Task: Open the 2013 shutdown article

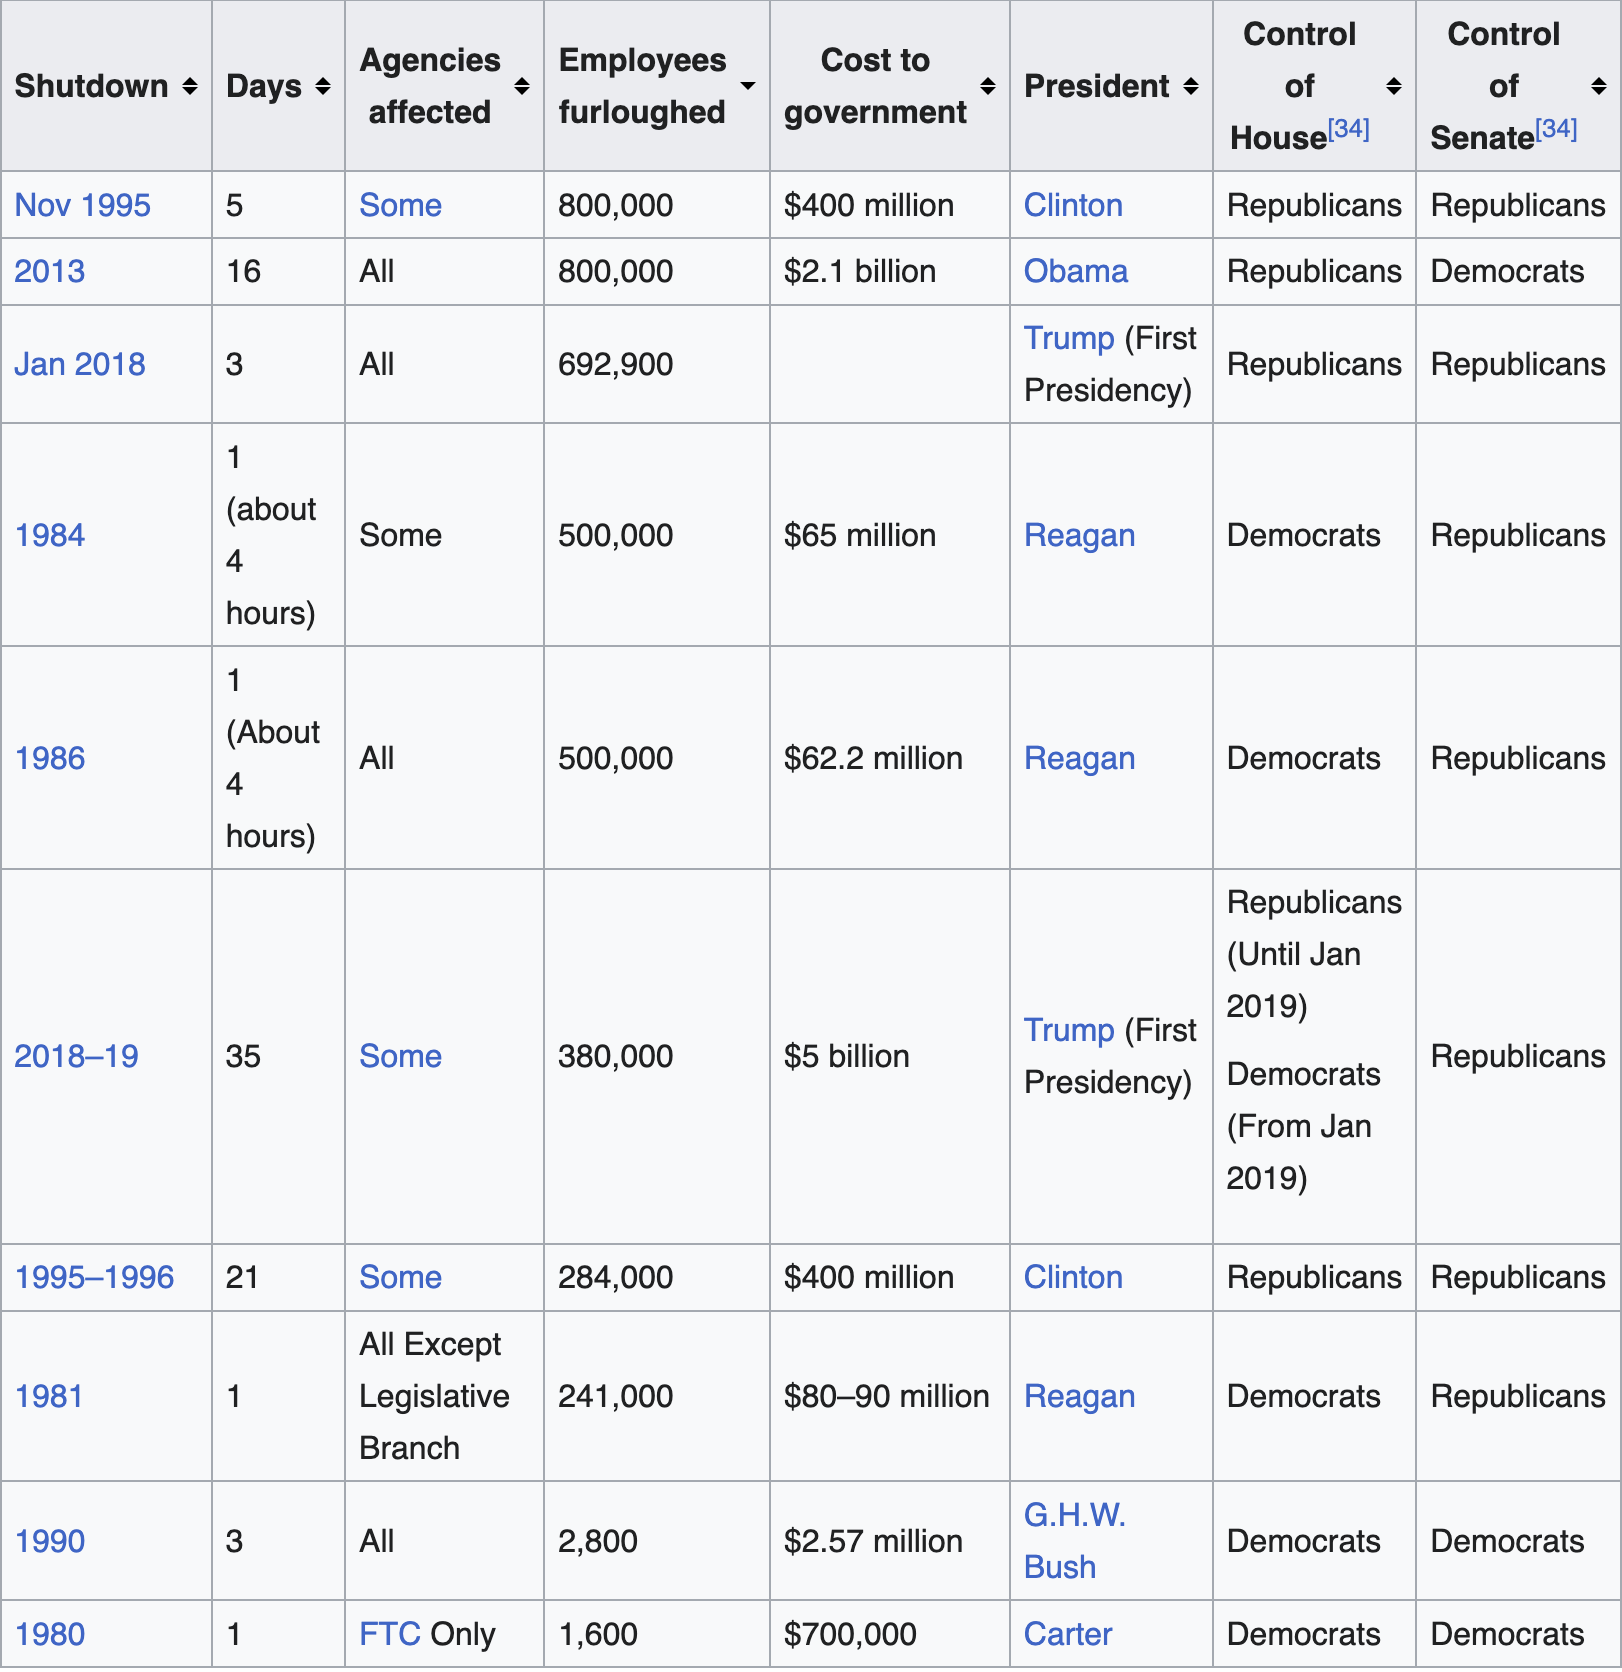Action: [49, 271]
